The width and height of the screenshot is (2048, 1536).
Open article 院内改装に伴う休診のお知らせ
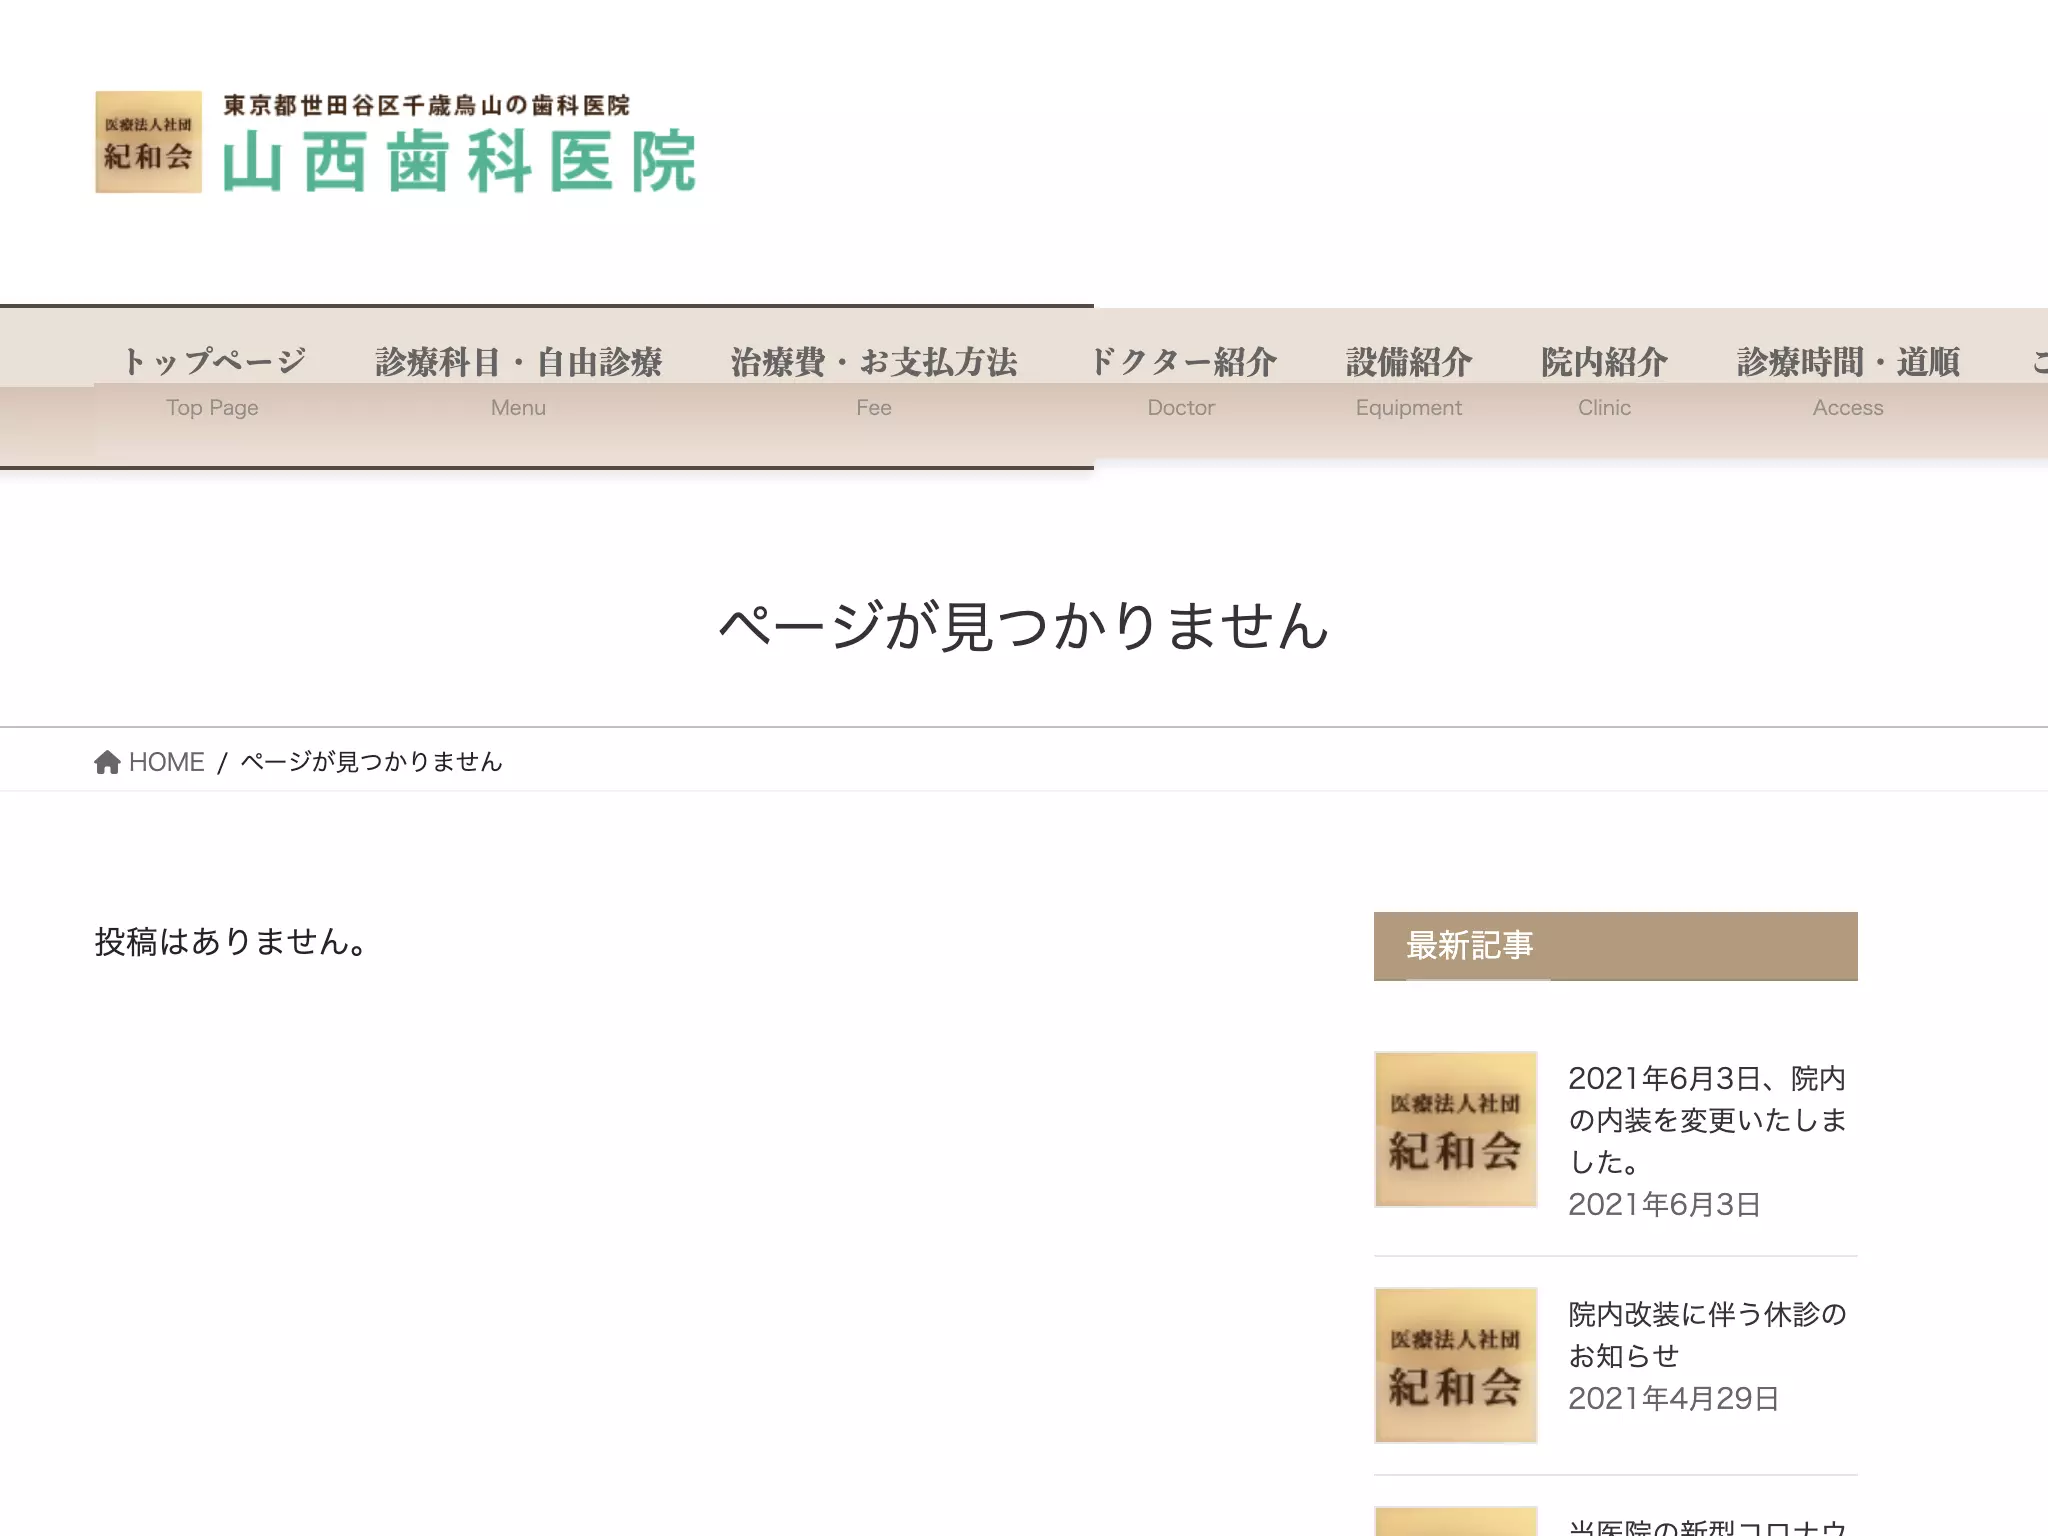pyautogui.click(x=1707, y=1335)
